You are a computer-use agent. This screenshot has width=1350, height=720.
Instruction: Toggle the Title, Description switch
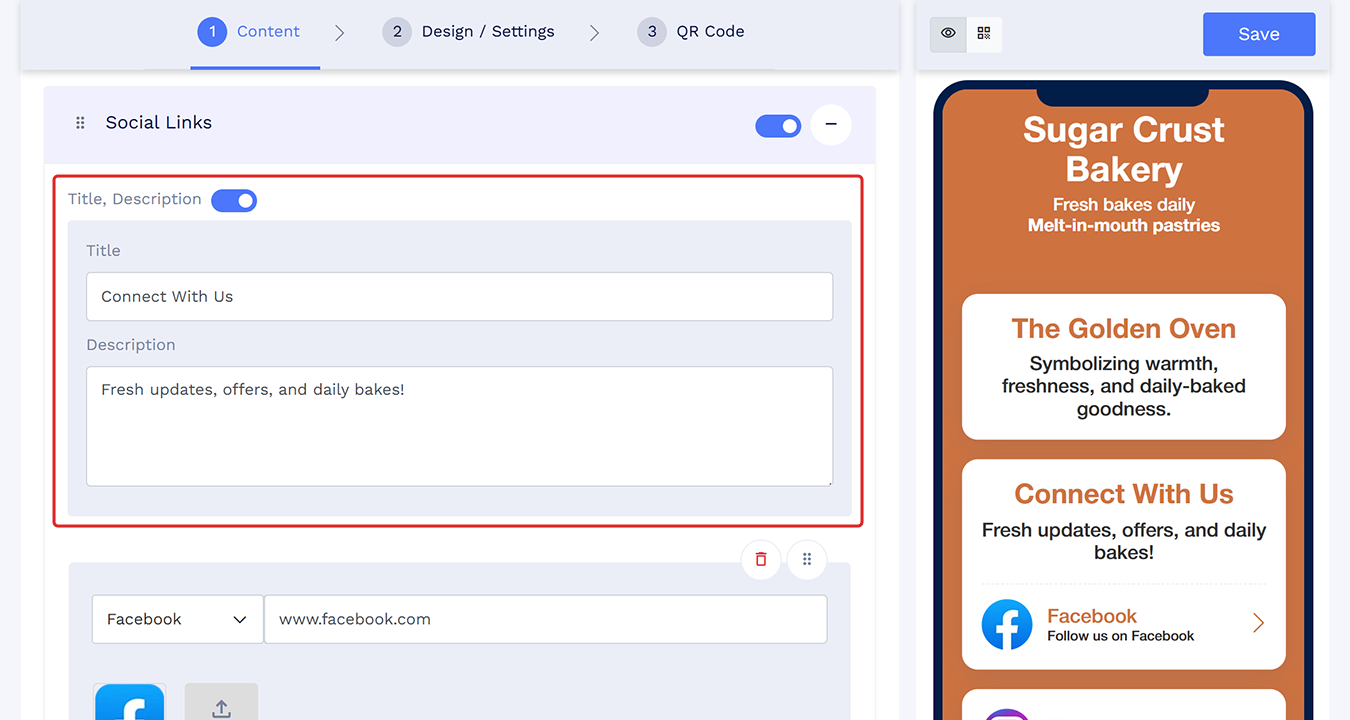234,200
